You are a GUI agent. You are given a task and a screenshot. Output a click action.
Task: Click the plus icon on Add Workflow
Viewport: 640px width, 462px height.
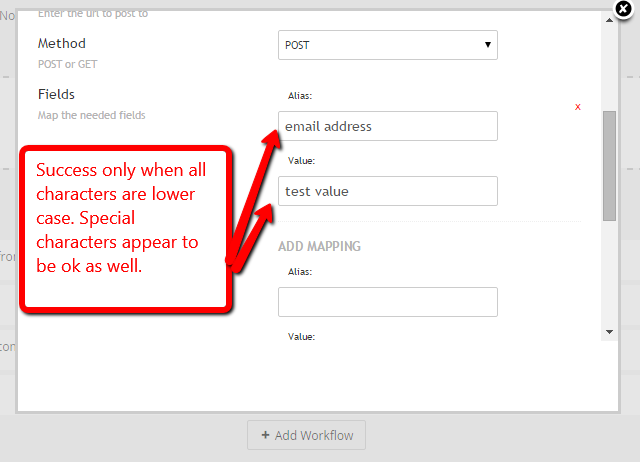click(265, 435)
